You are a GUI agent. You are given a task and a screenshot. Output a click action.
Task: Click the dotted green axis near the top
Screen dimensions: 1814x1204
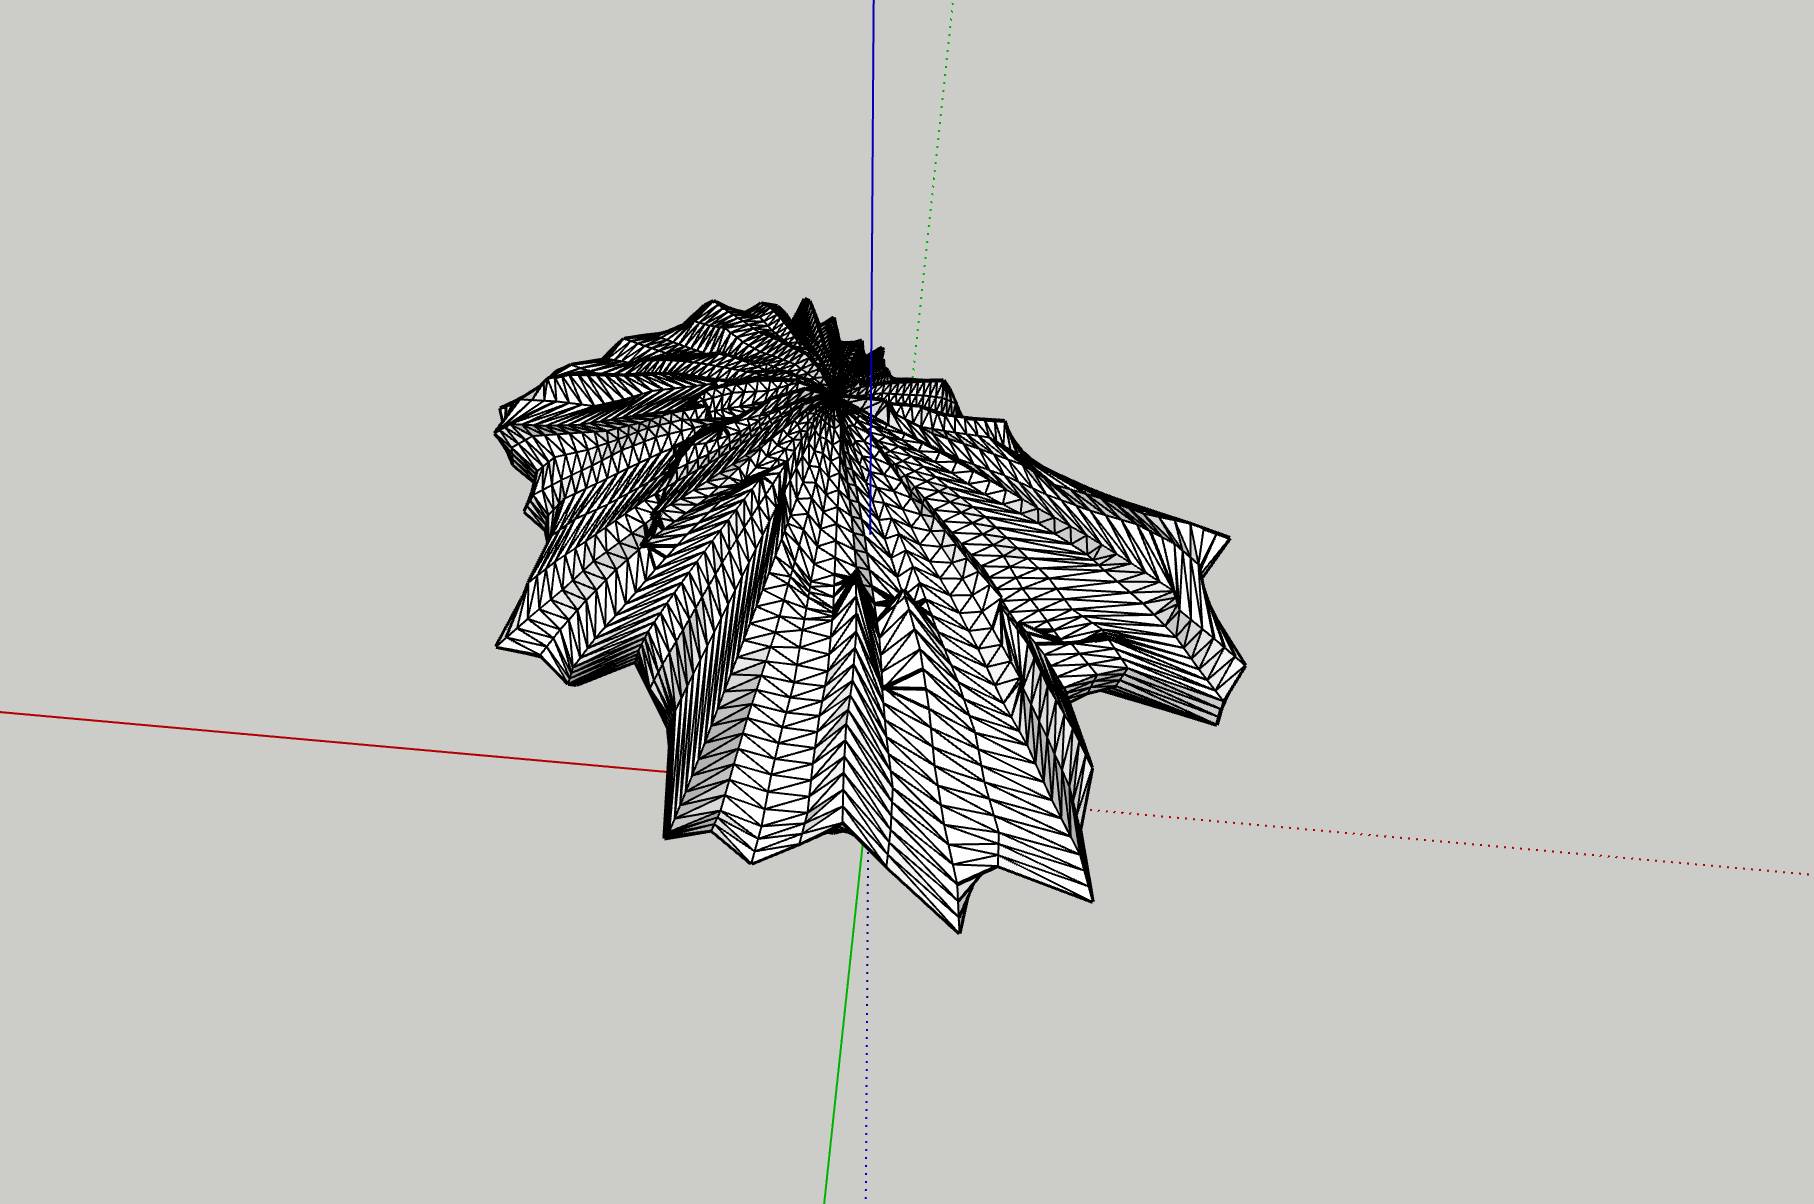[934, 150]
